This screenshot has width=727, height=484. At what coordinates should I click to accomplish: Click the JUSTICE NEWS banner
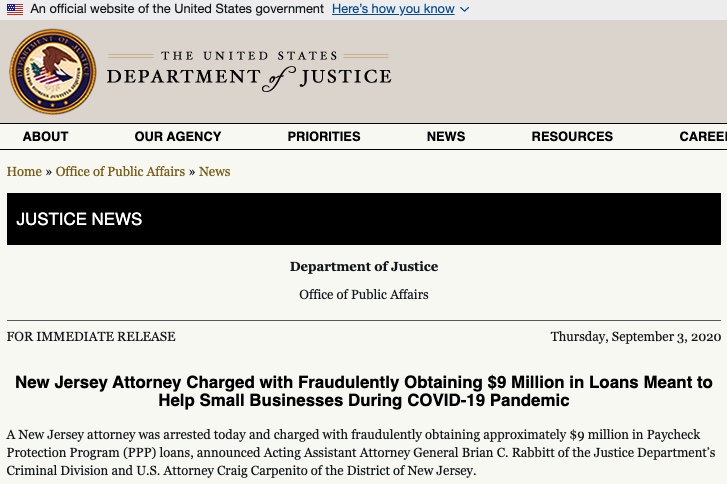364,219
